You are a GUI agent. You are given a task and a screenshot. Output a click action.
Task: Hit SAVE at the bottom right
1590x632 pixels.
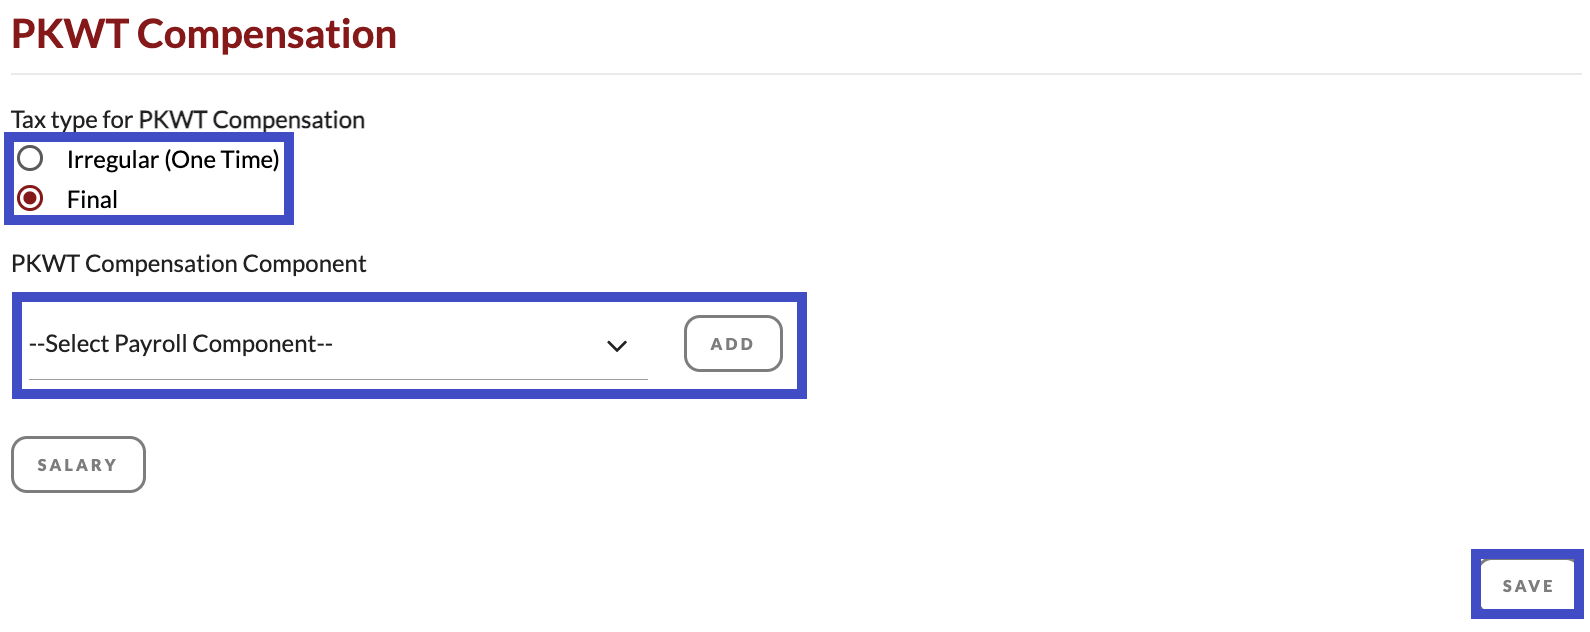[1527, 586]
